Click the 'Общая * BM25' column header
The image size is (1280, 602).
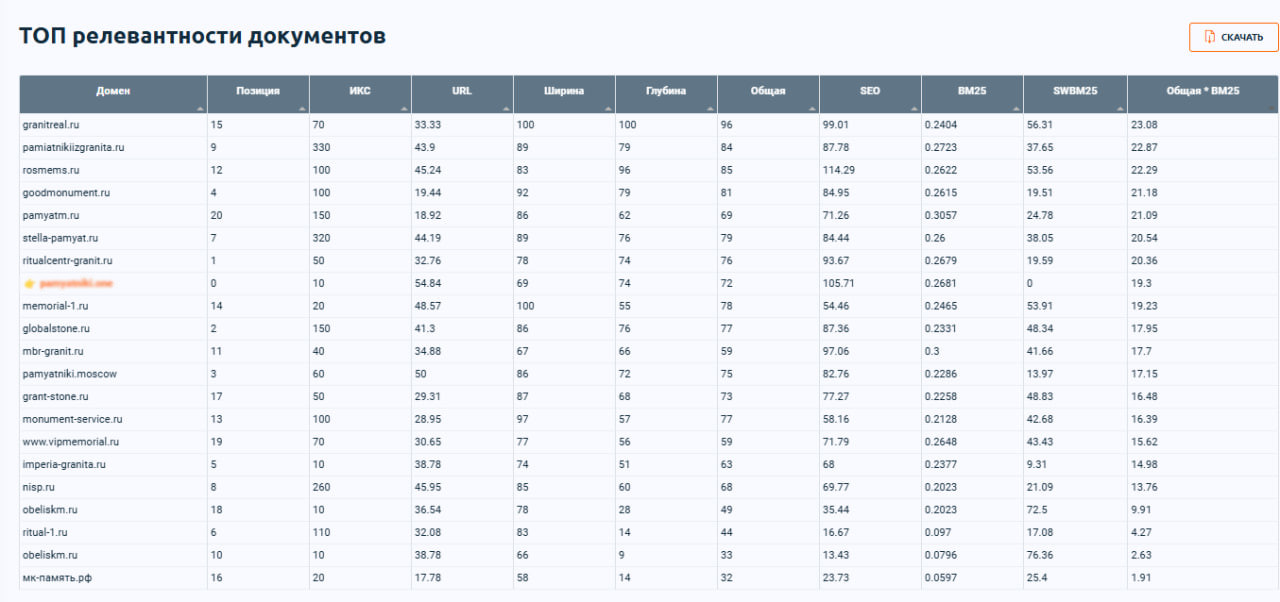(1202, 91)
